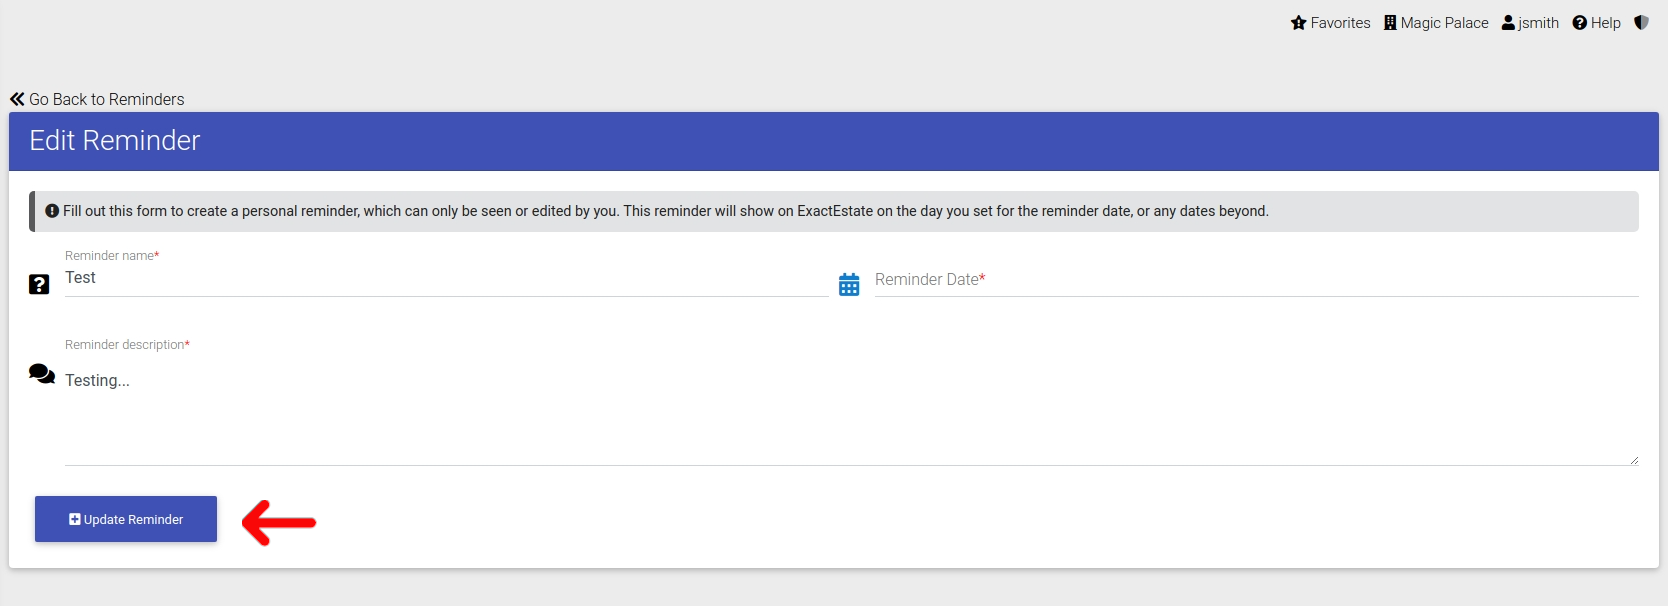
Task: Click the shield icon in top bar
Action: [1641, 22]
